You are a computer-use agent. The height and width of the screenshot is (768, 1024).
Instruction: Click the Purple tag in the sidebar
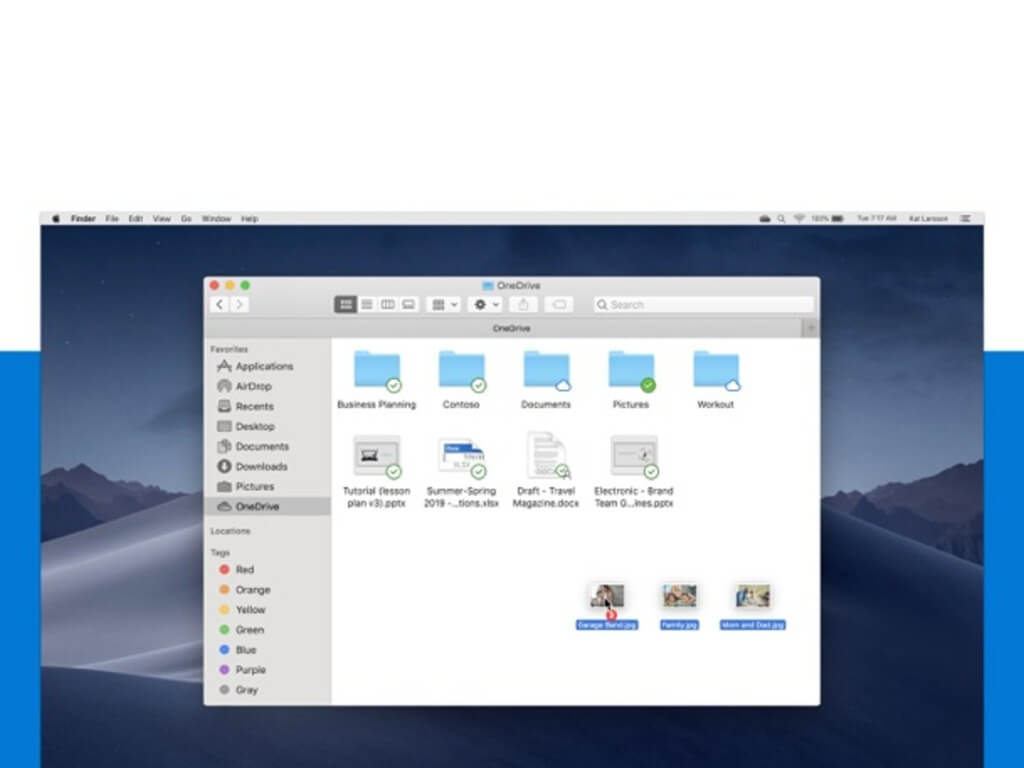[250, 670]
